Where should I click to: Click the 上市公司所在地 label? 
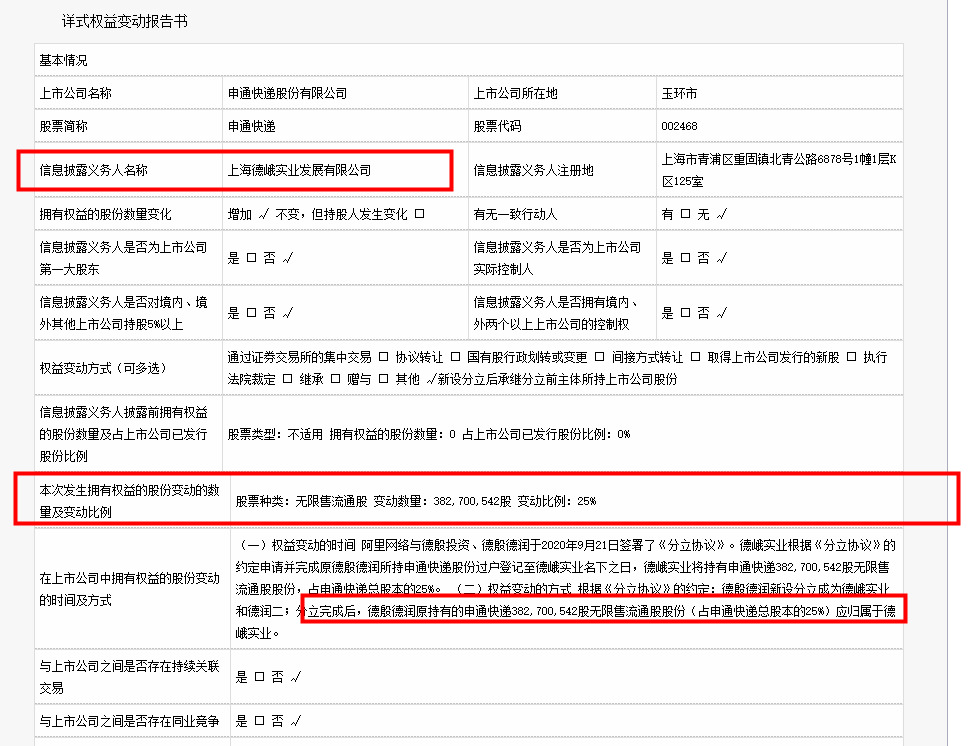(x=516, y=93)
